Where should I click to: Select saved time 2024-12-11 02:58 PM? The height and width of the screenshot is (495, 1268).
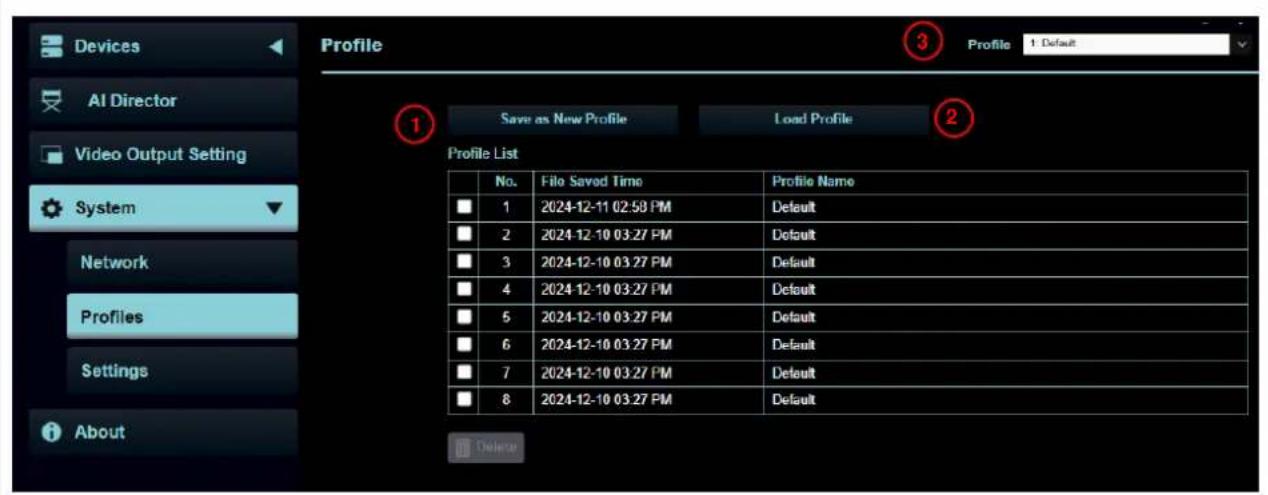[x=605, y=208]
